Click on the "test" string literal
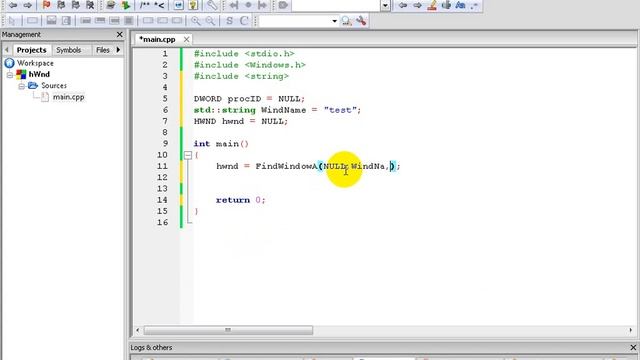 340,110
